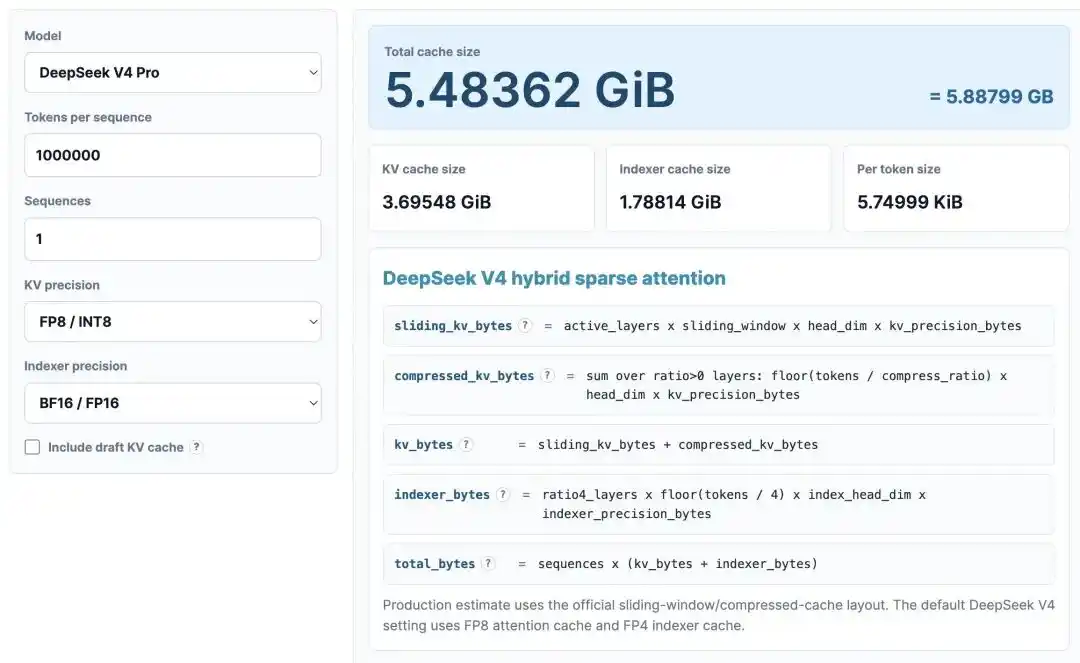Open the Indexer precision dropdown
The height and width of the screenshot is (663, 1080).
pyautogui.click(x=173, y=403)
